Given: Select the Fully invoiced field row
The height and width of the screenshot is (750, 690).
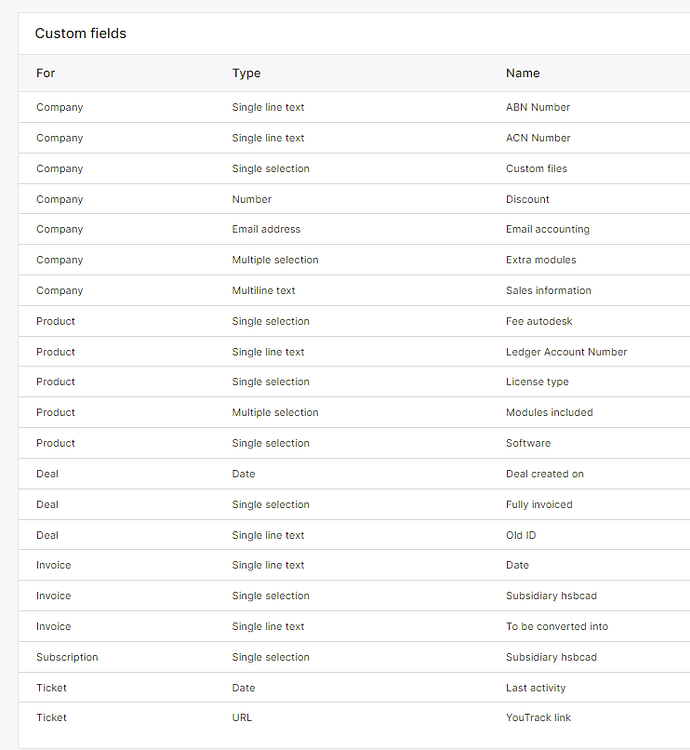Looking at the screenshot, I should click(354, 504).
